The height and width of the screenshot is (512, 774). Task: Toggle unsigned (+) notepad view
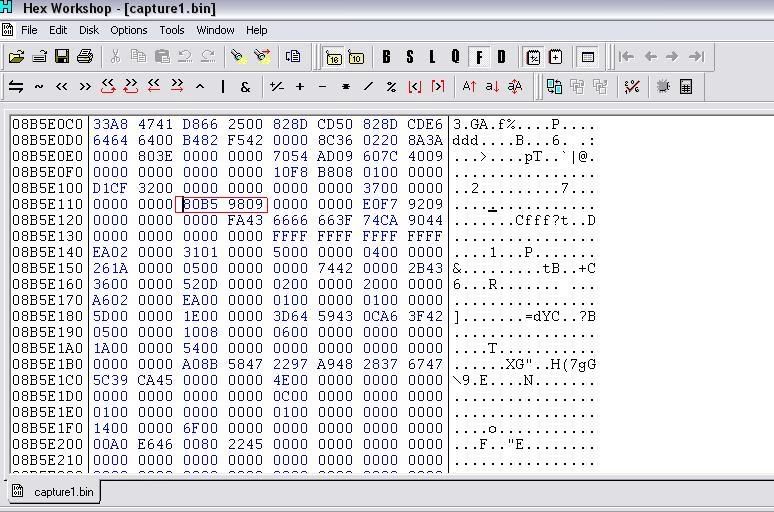point(555,57)
